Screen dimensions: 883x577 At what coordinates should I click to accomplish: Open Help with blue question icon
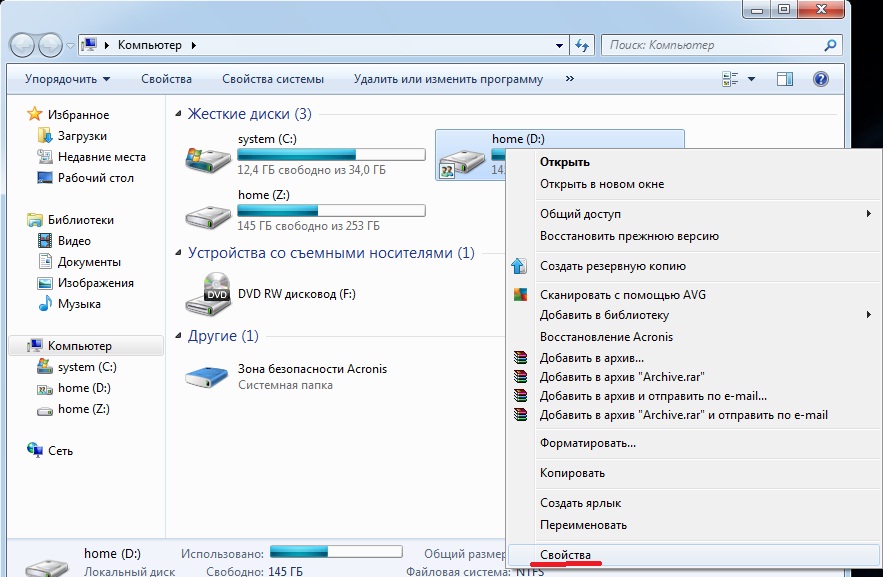(820, 79)
